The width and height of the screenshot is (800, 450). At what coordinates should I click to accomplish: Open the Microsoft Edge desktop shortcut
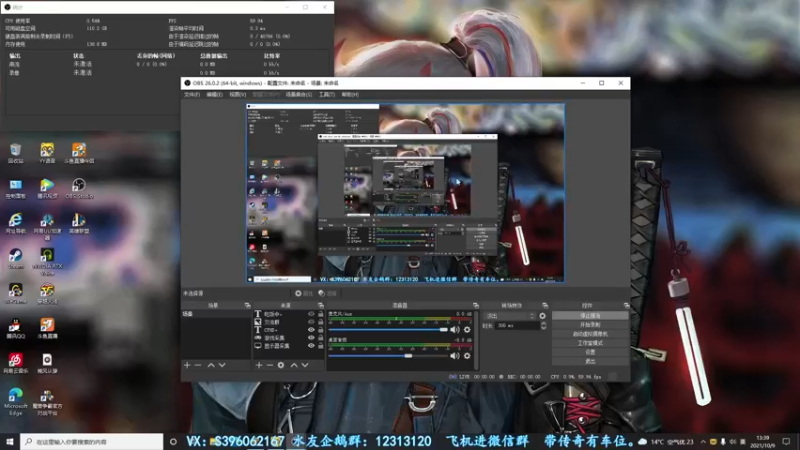pos(15,402)
